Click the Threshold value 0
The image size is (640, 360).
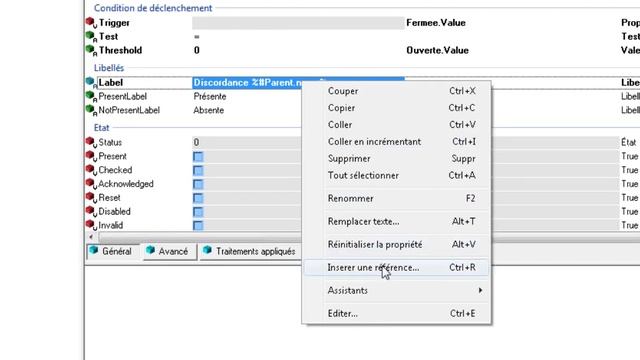click(x=197, y=50)
